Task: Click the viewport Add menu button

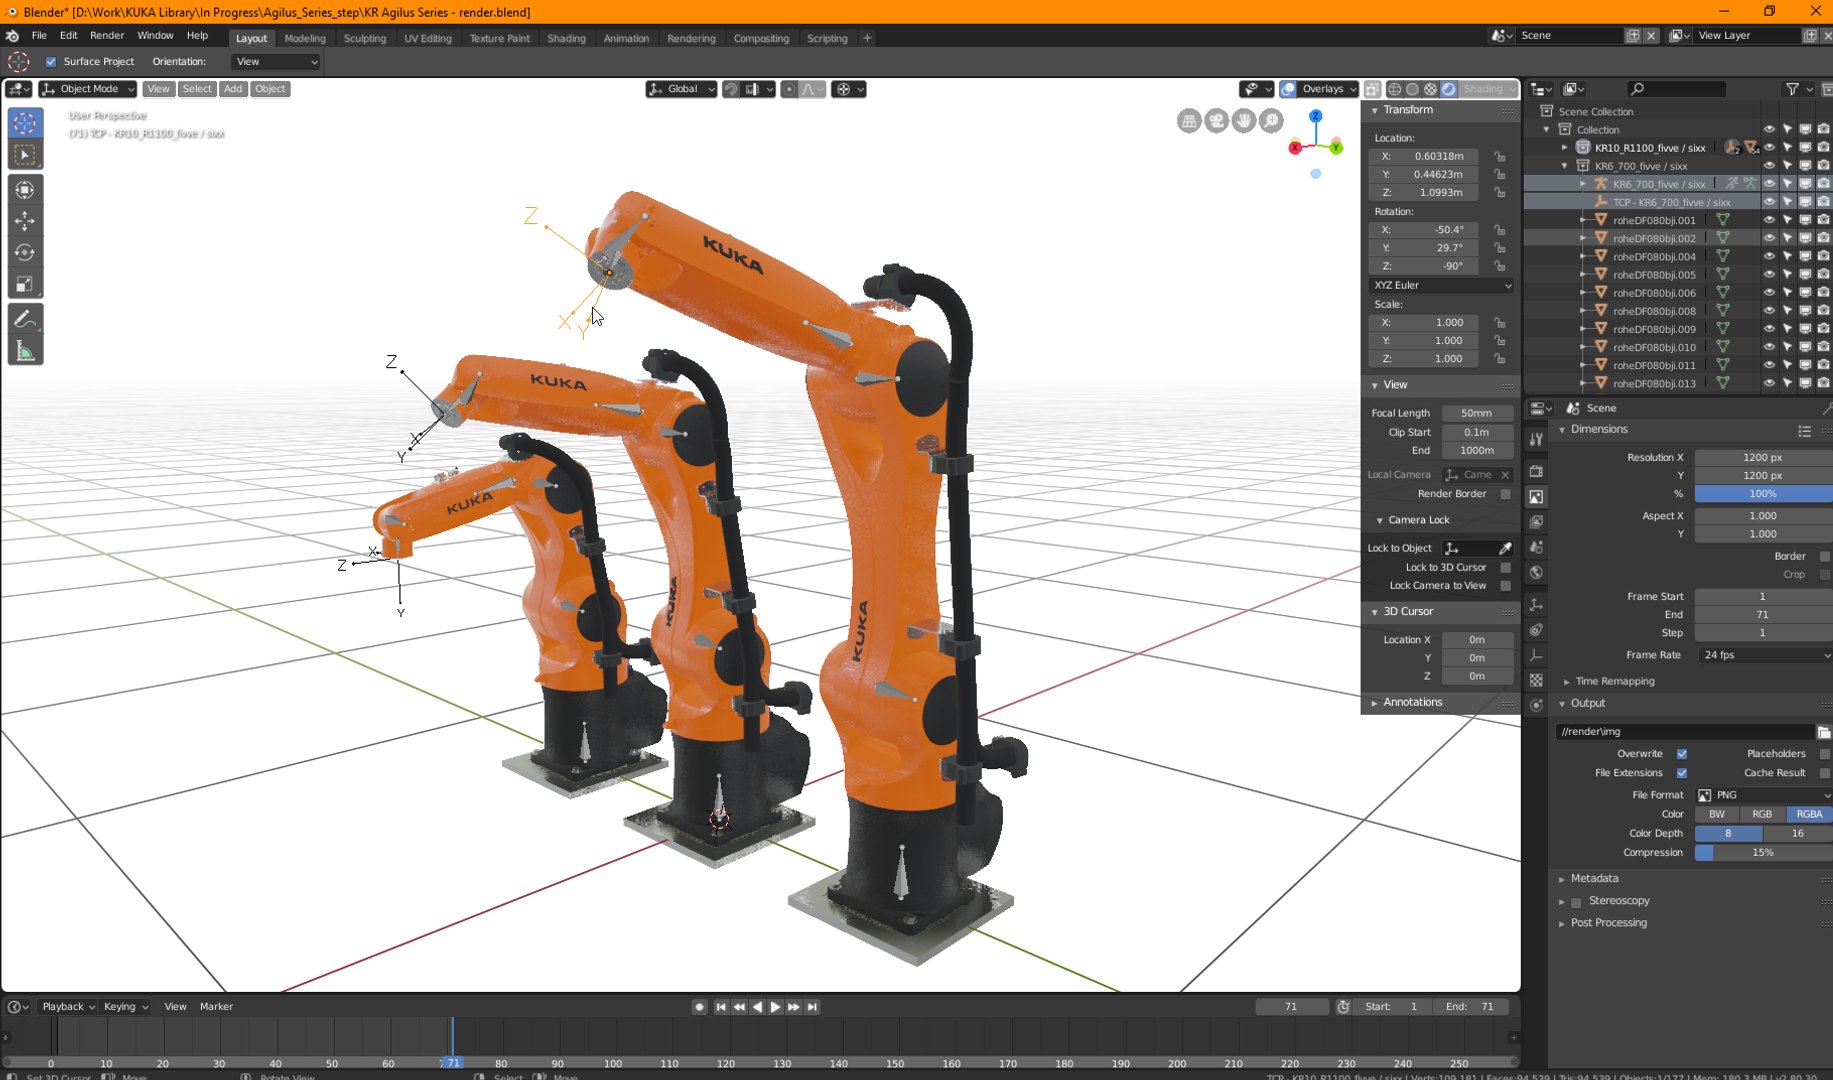Action: click(x=233, y=89)
